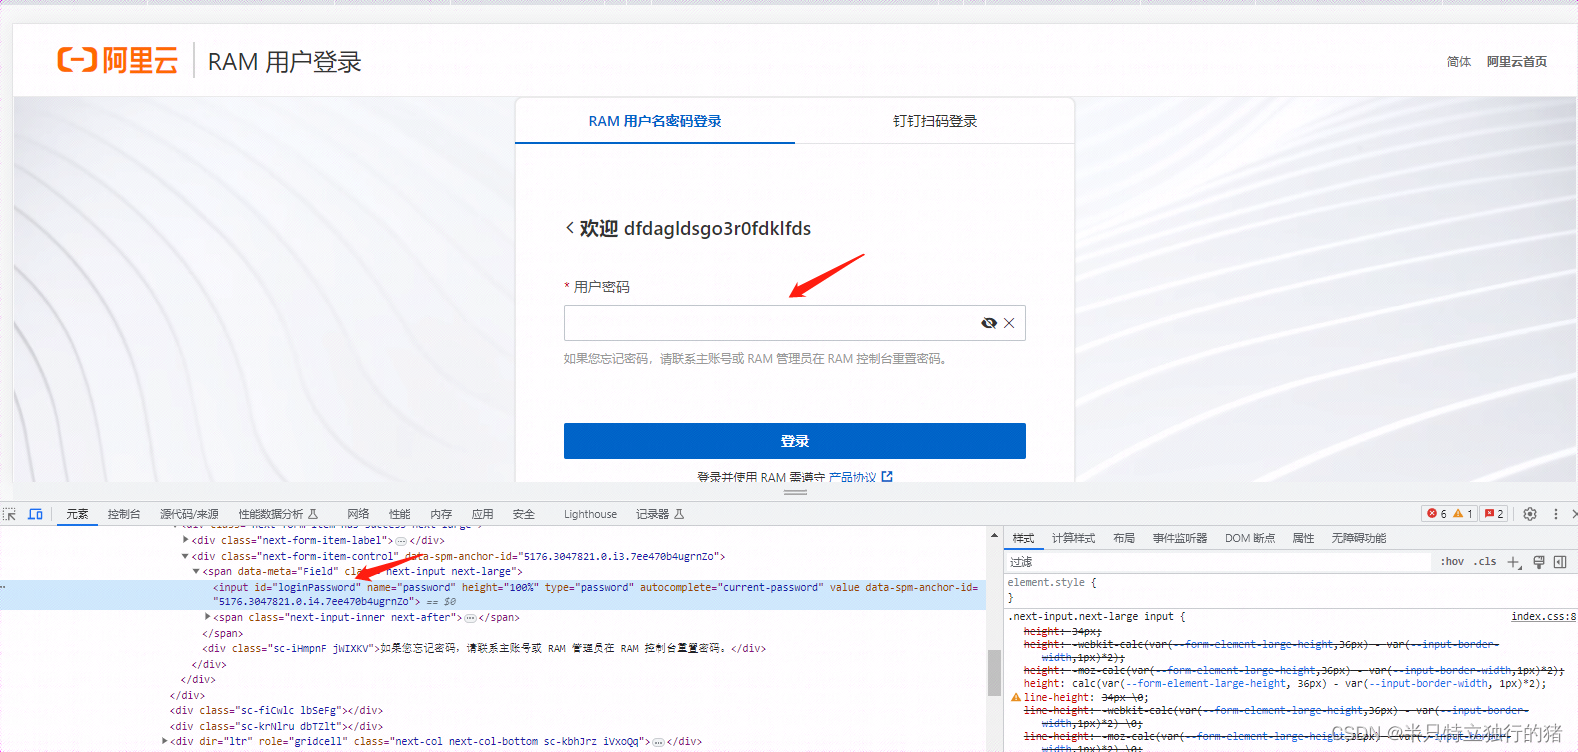Click external link icon next to 产品协议
The width and height of the screenshot is (1578, 752).
[887, 477]
